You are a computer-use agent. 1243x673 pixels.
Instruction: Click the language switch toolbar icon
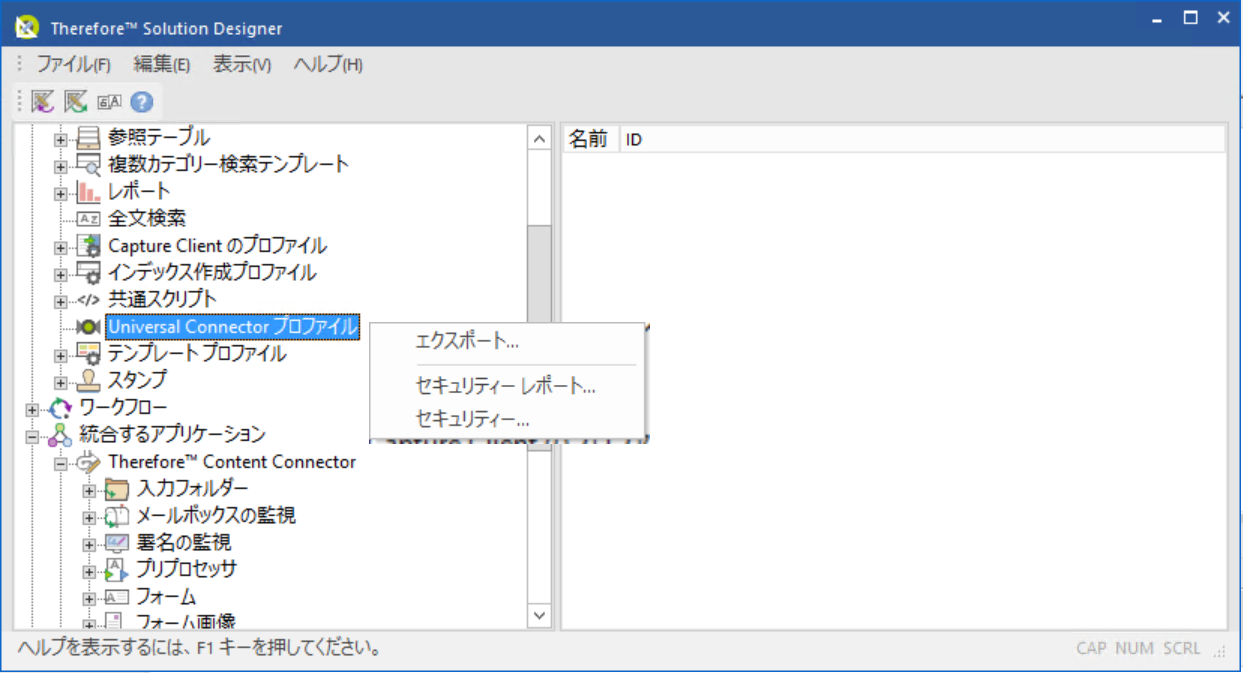[109, 102]
